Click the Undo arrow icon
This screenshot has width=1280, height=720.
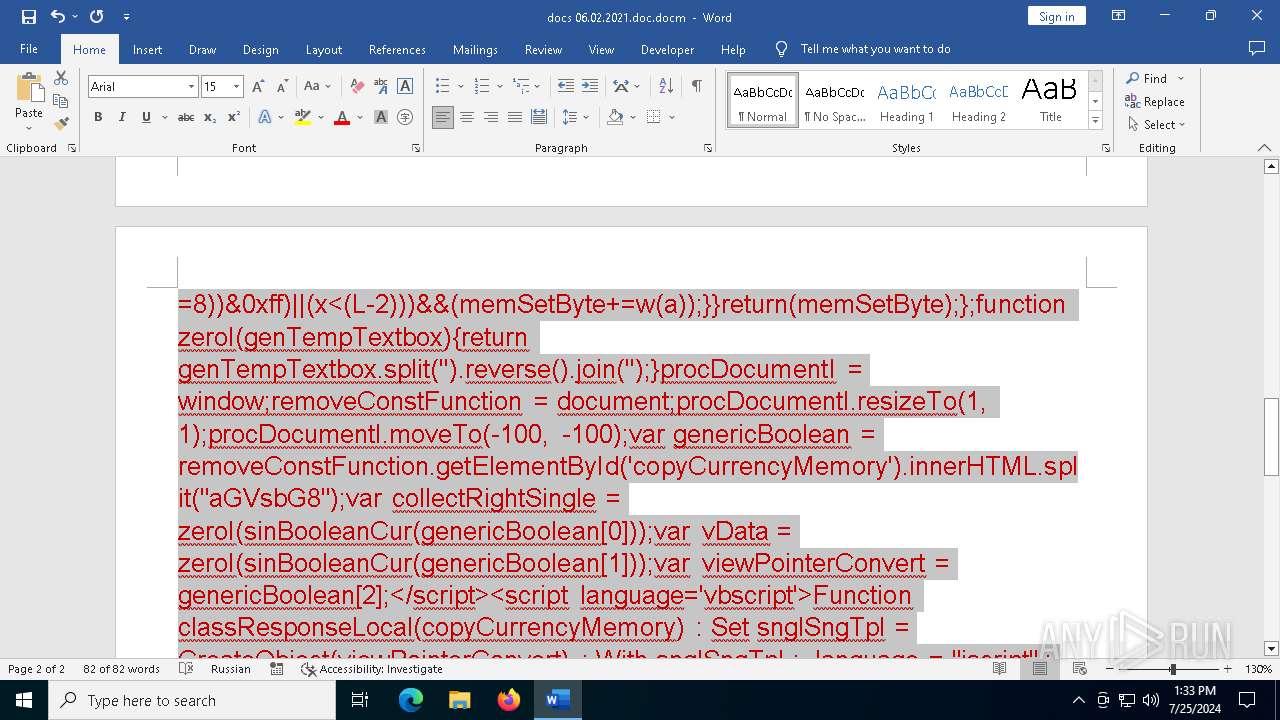pos(57,17)
